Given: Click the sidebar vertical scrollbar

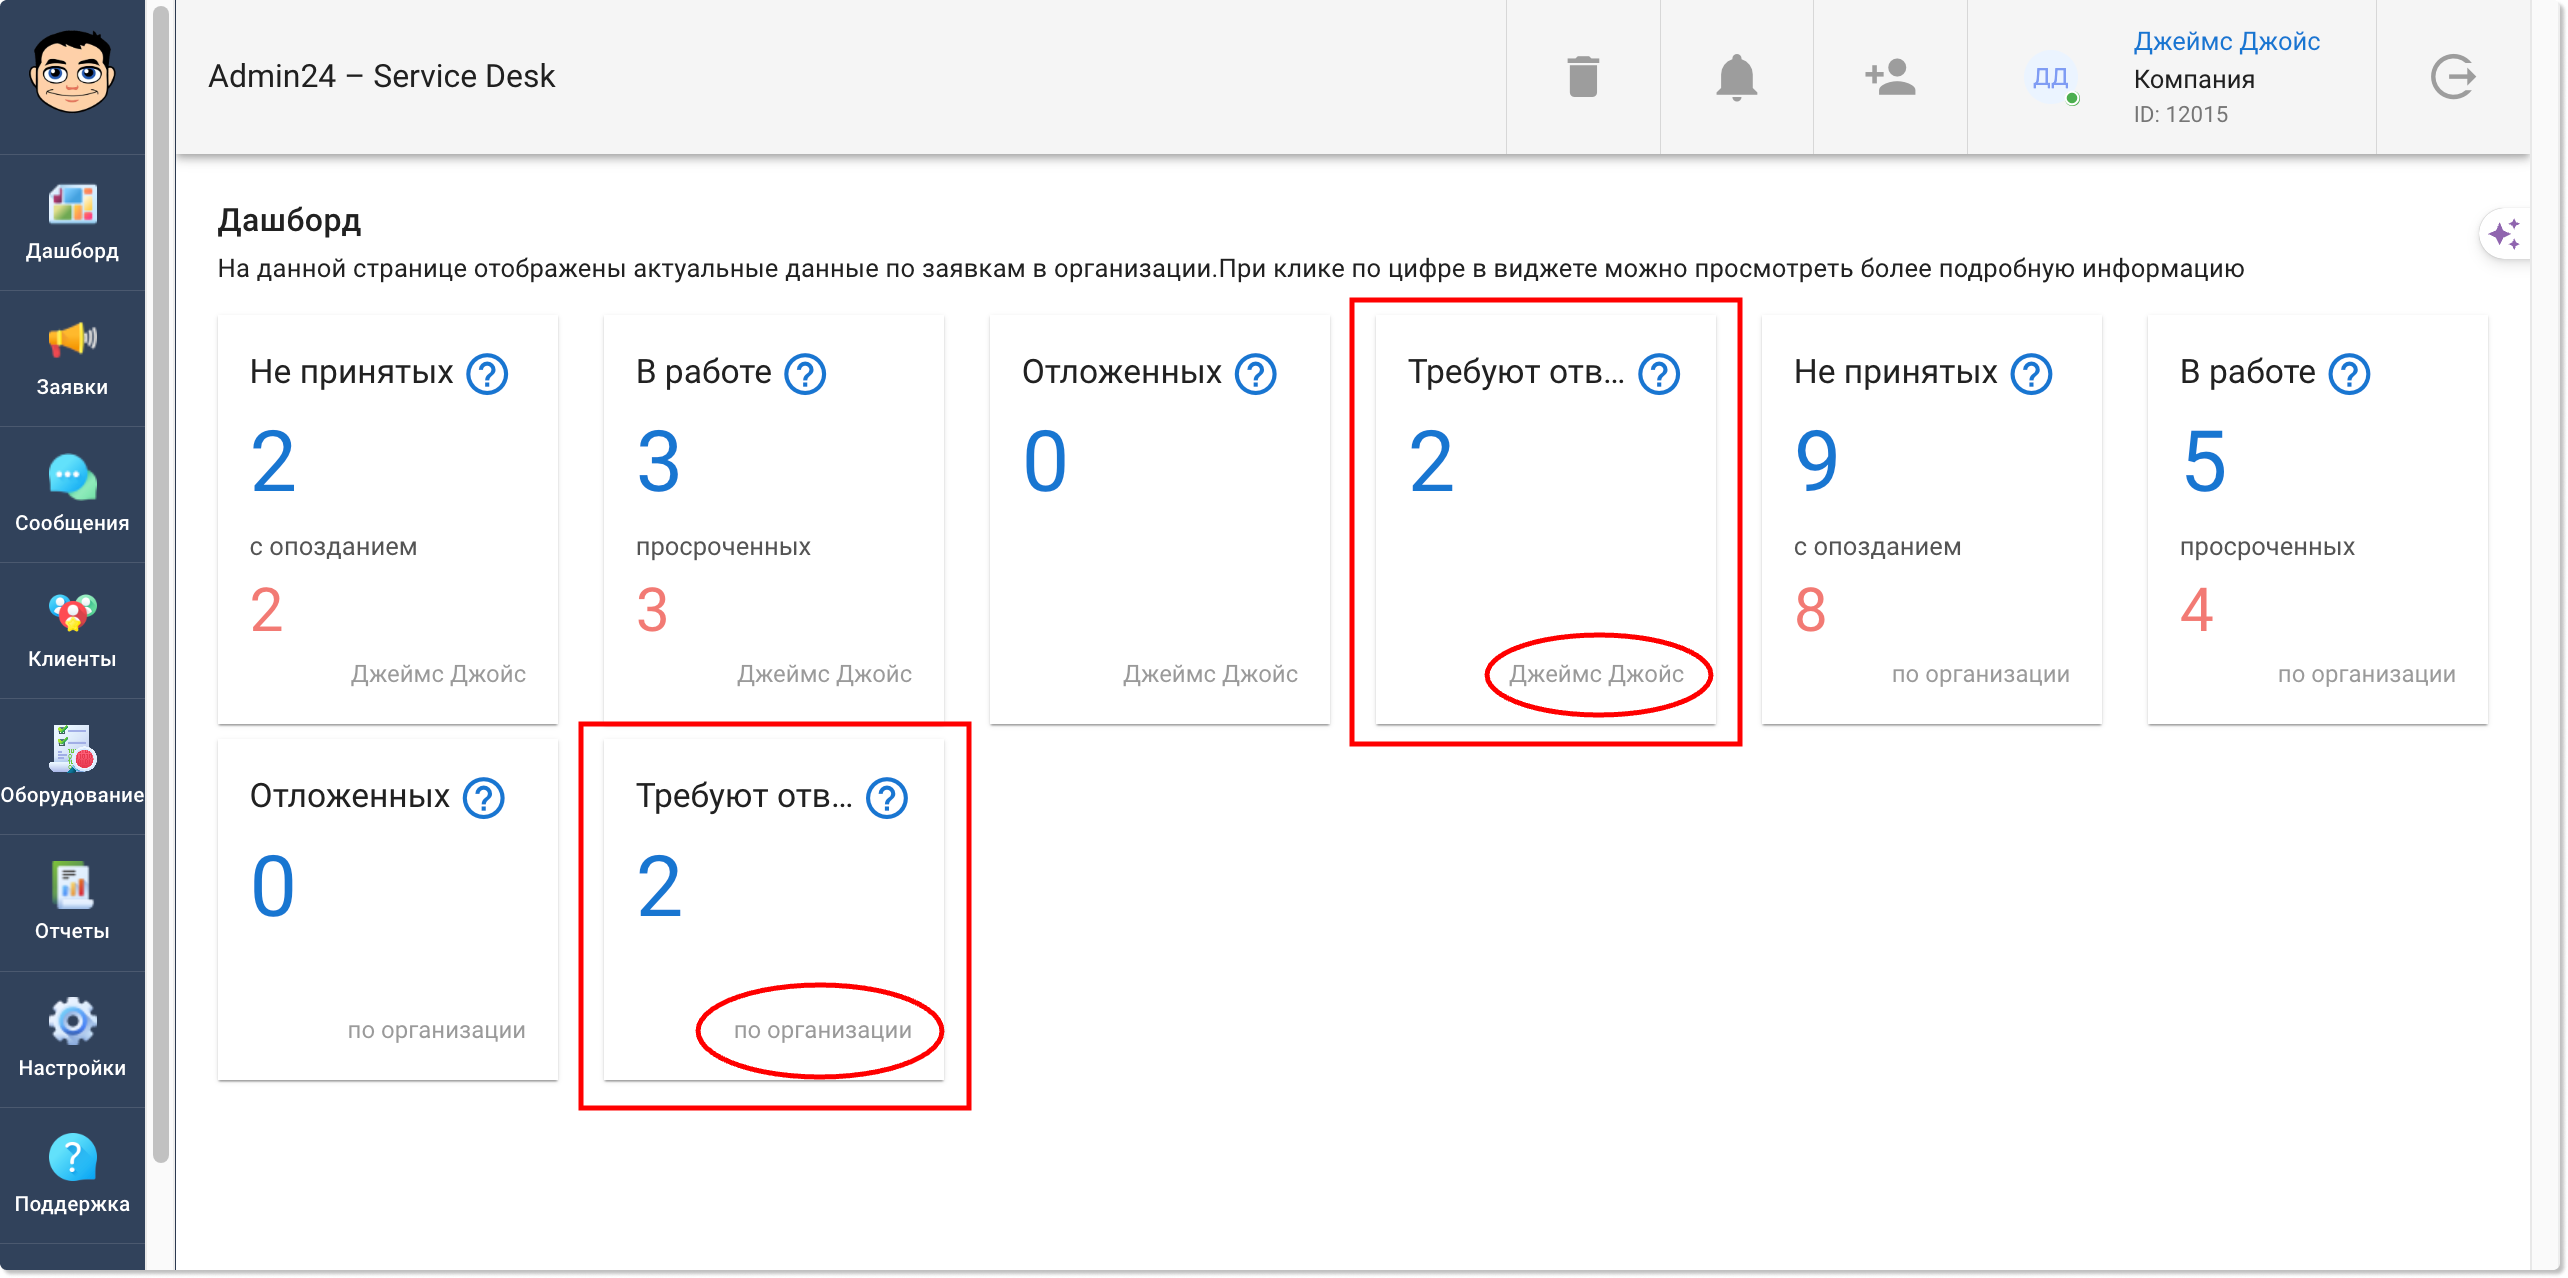Looking at the screenshot, I should click(160, 580).
